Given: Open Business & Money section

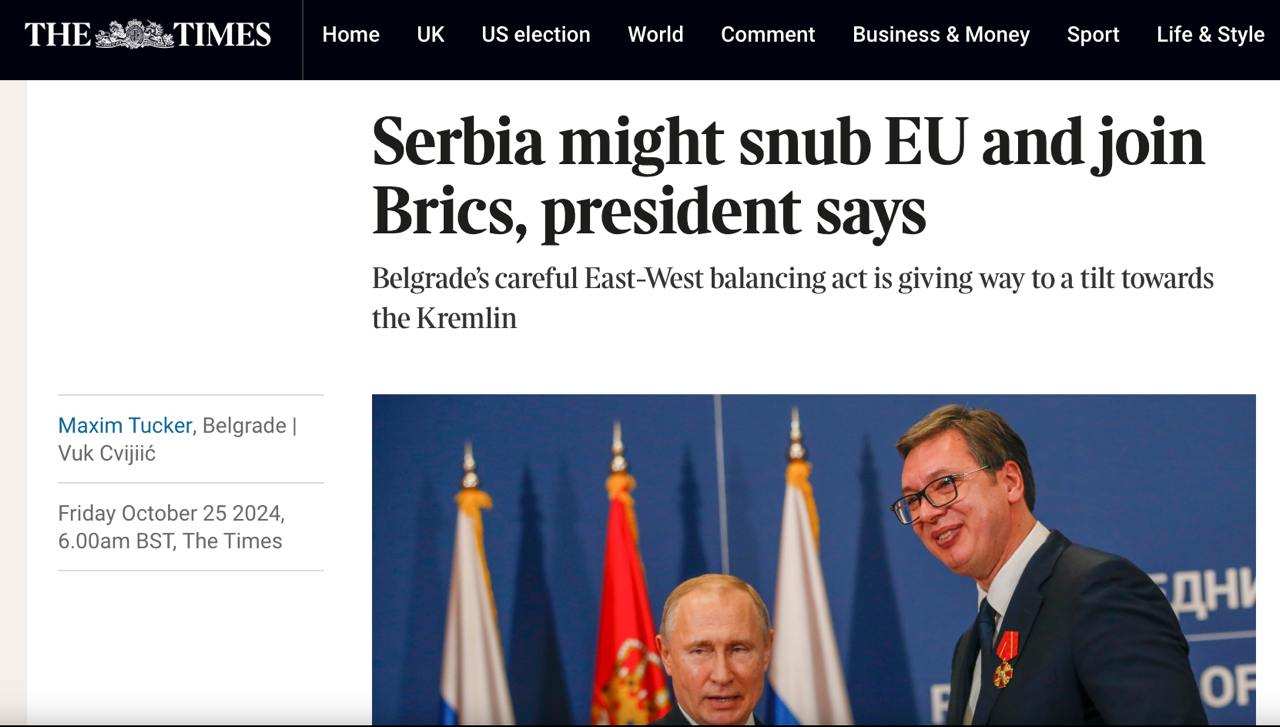Looking at the screenshot, I should 941,35.
